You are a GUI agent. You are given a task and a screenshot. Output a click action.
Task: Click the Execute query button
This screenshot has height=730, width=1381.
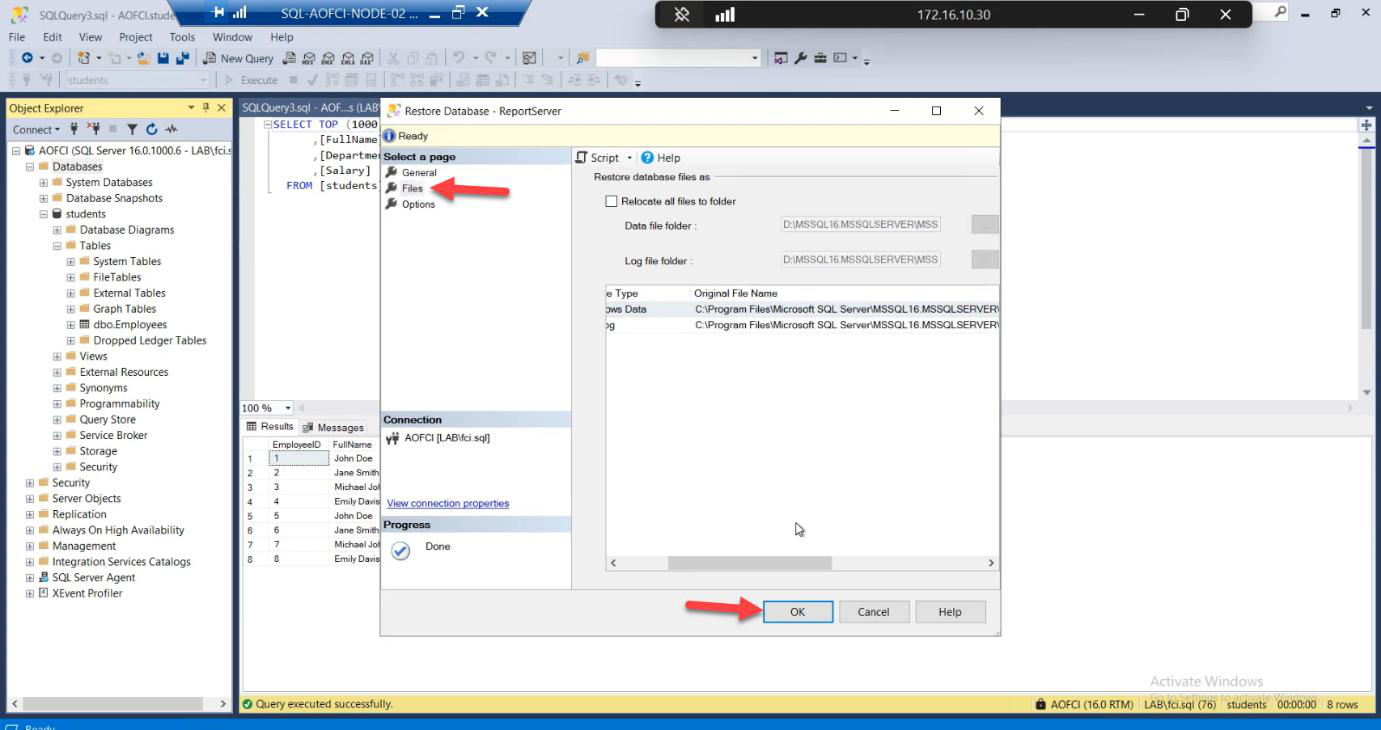click(x=252, y=80)
